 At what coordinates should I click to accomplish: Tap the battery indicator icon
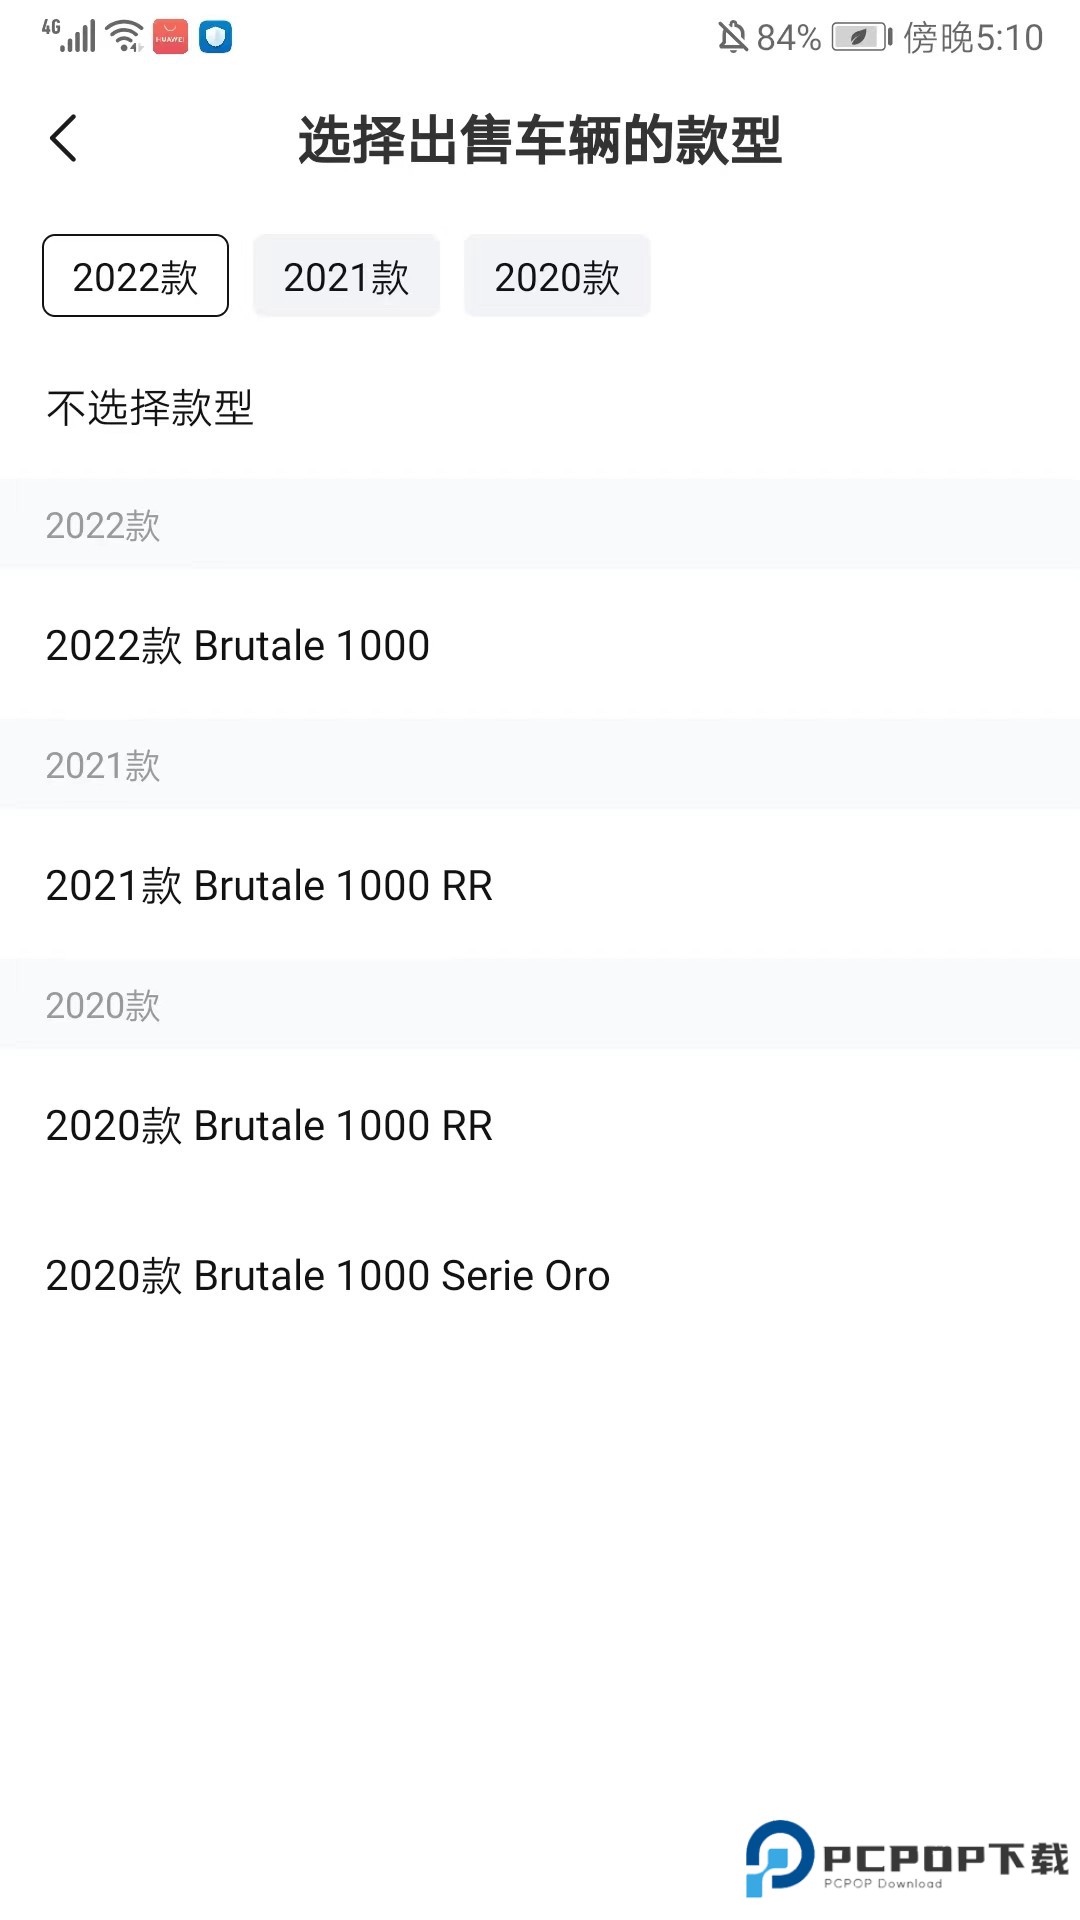[x=861, y=37]
